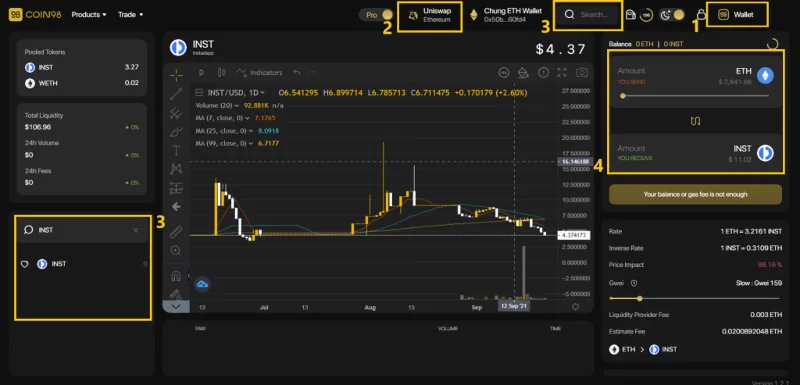The width and height of the screenshot is (800, 385).
Task: Select the text annotation tool
Action: click(x=176, y=150)
